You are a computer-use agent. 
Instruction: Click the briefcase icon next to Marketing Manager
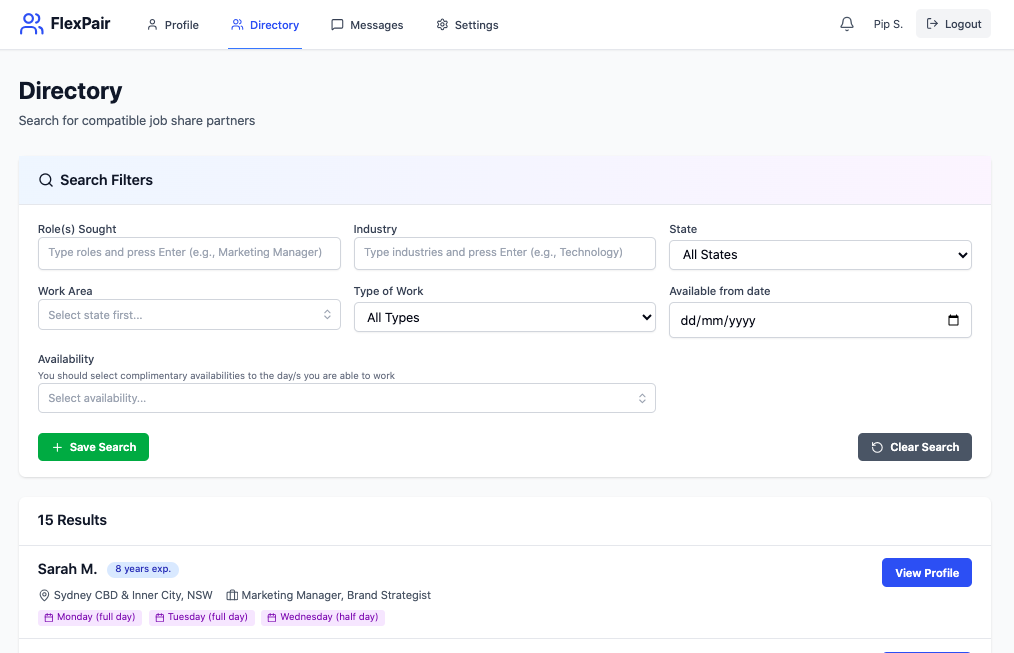click(x=232, y=595)
